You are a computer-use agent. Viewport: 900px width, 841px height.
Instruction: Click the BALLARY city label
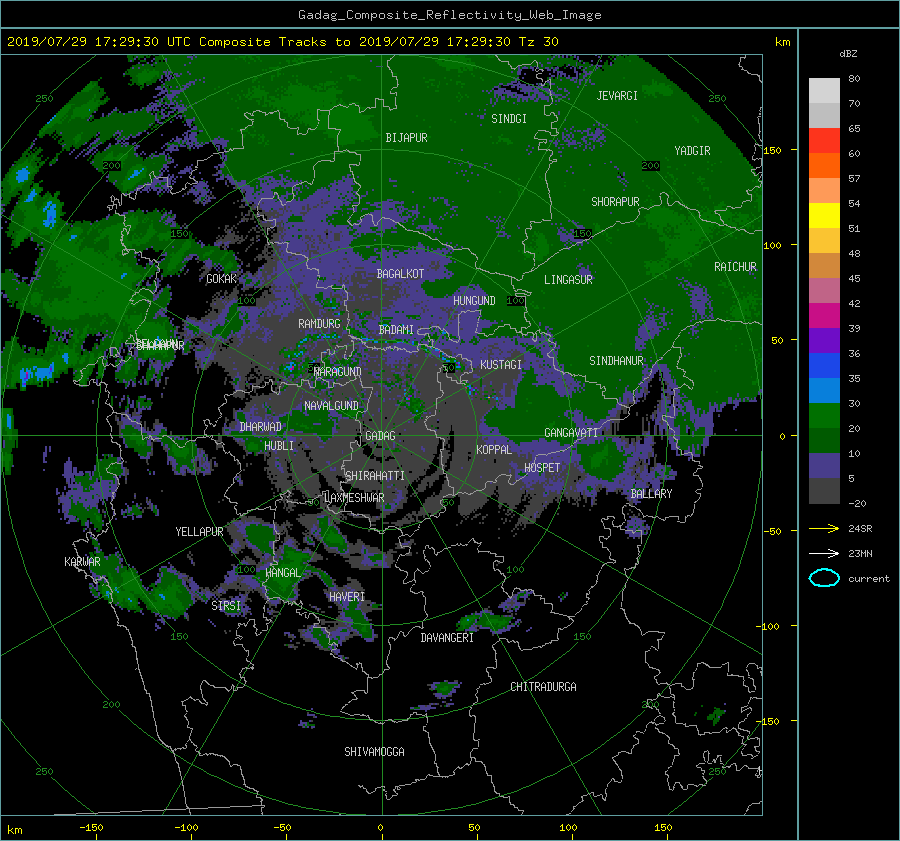point(651,494)
